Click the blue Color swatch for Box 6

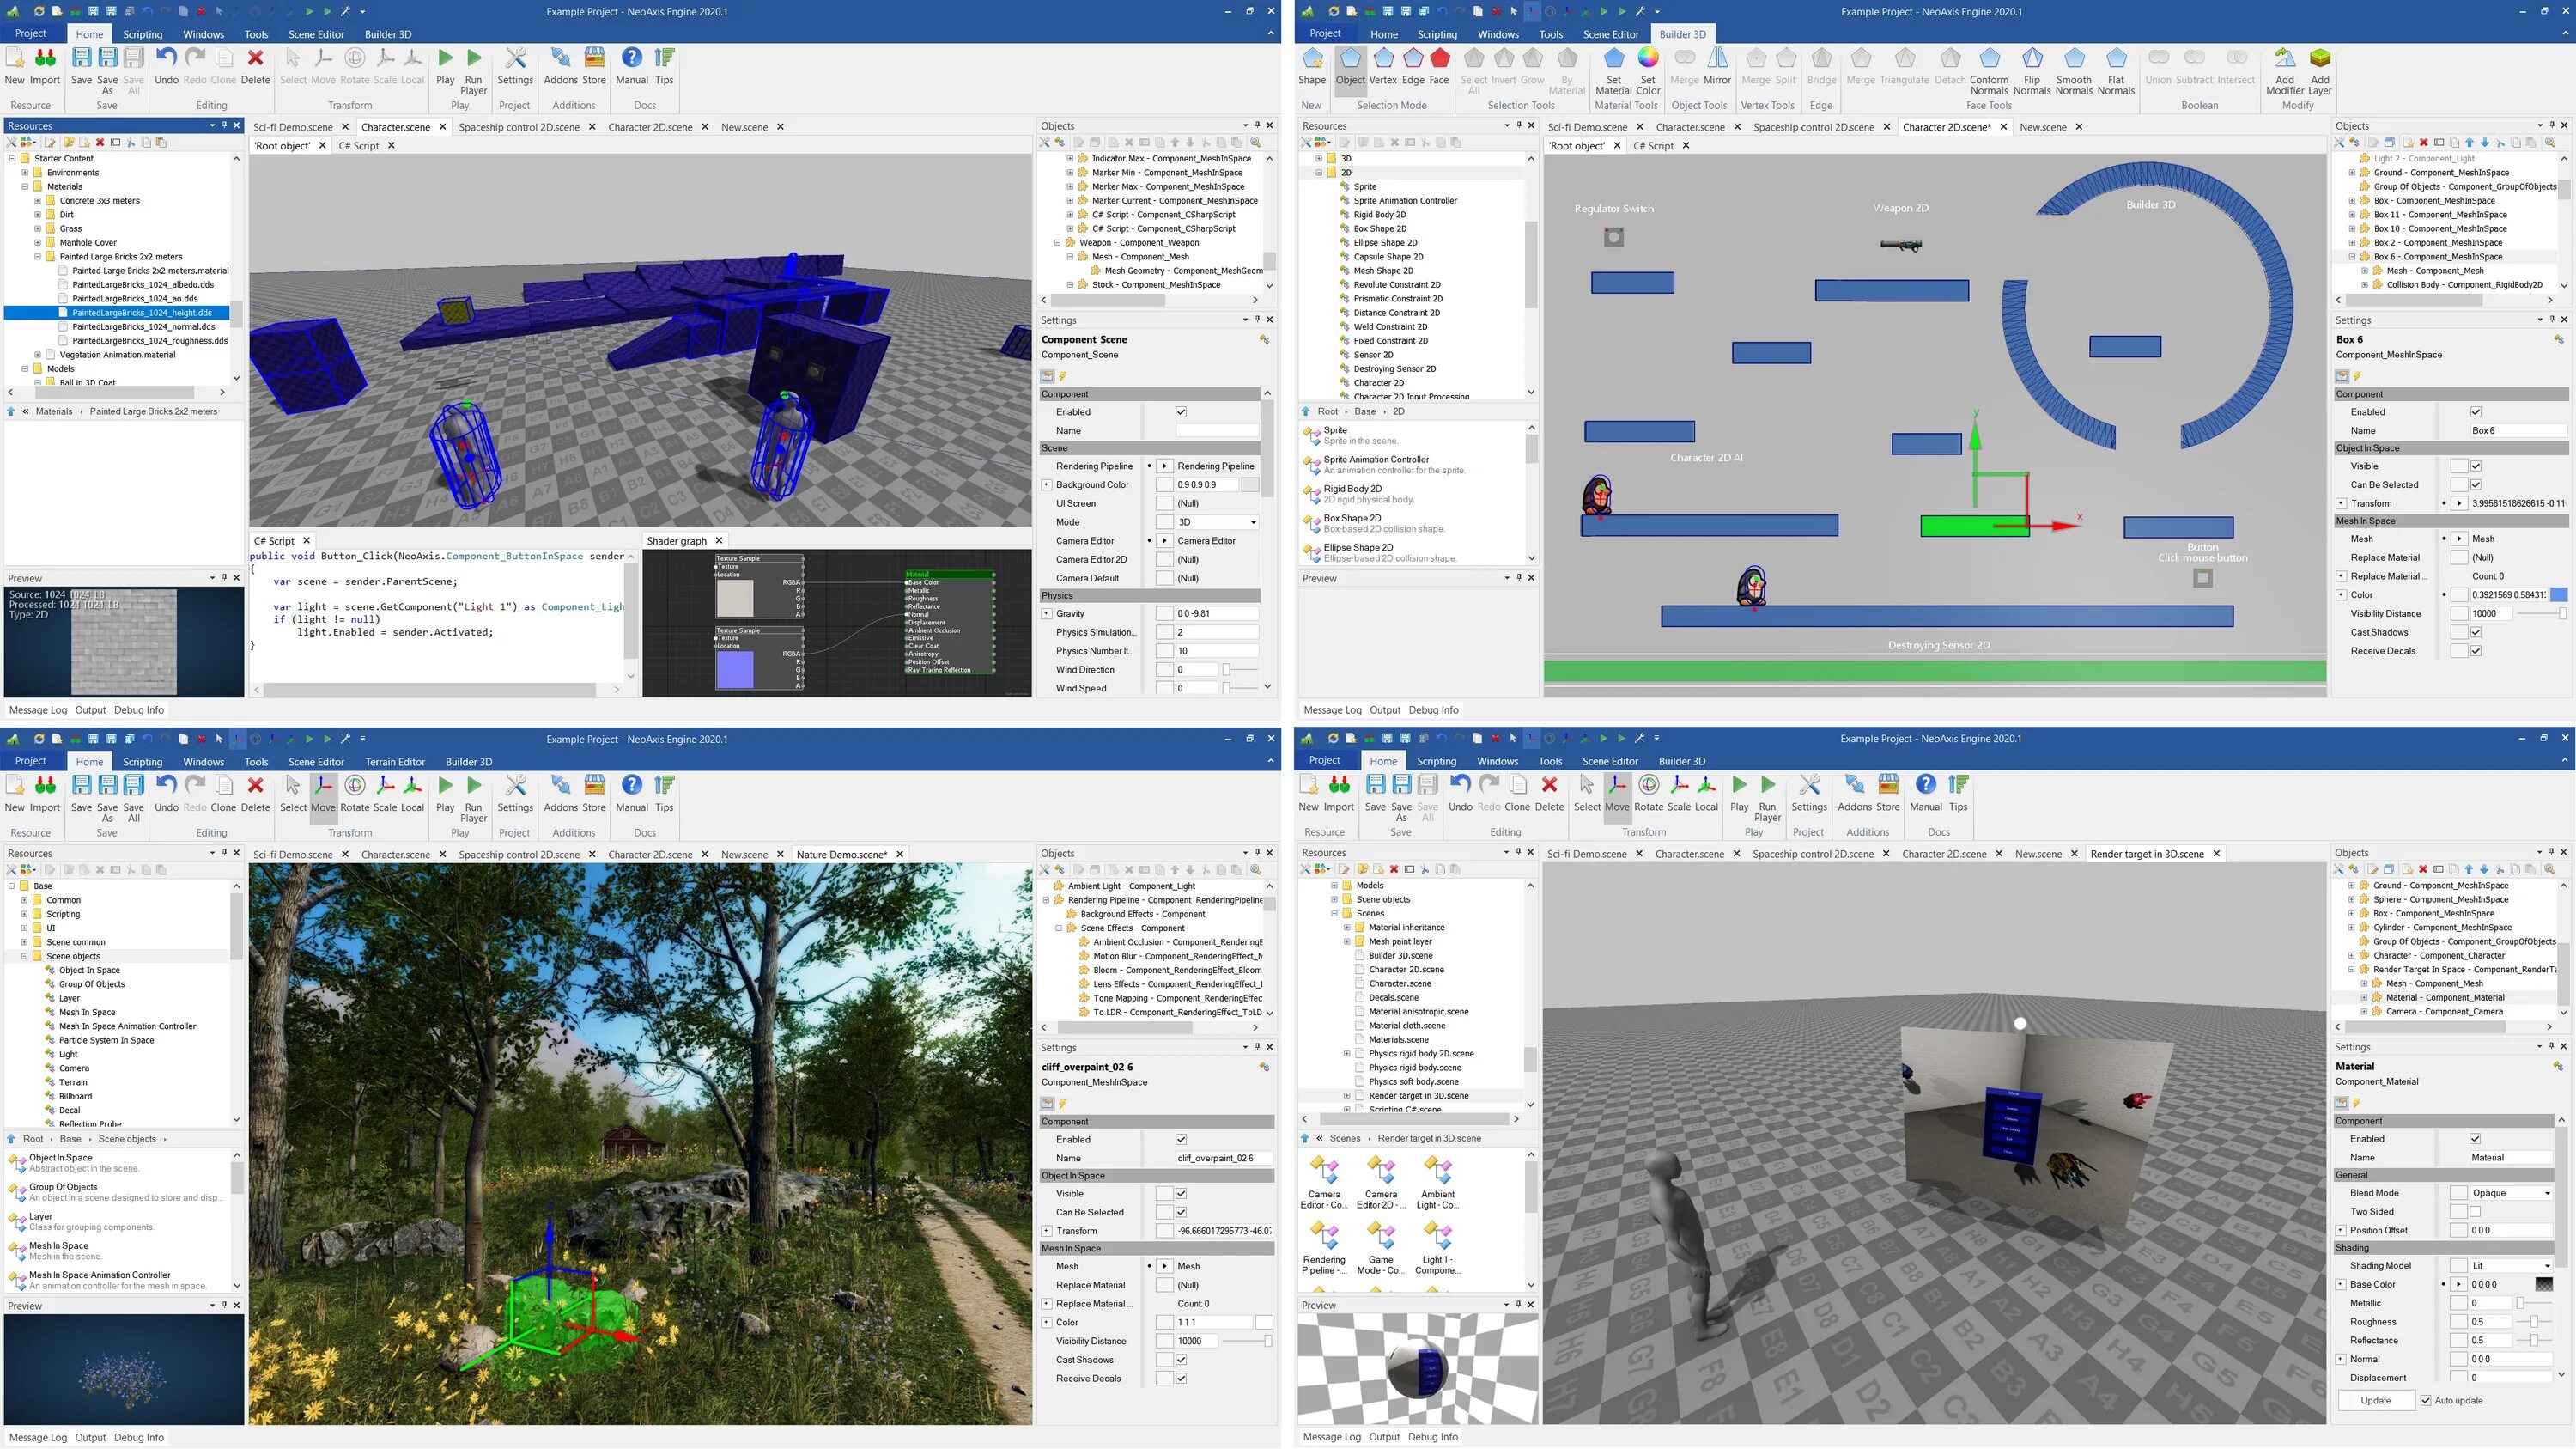click(x=2558, y=595)
